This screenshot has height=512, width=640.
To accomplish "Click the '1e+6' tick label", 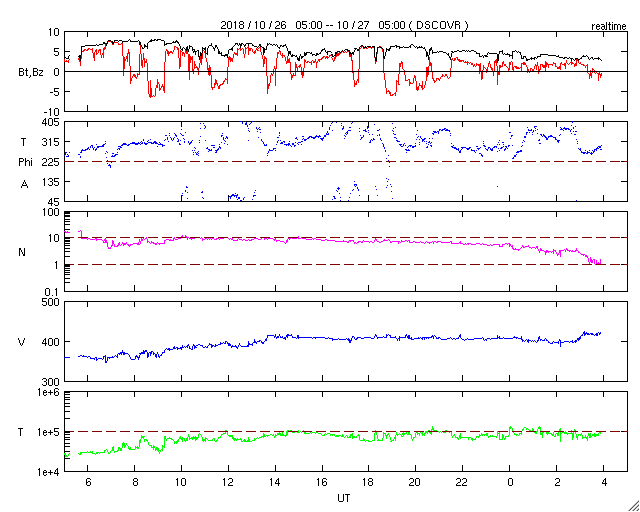I will click(x=48, y=393).
